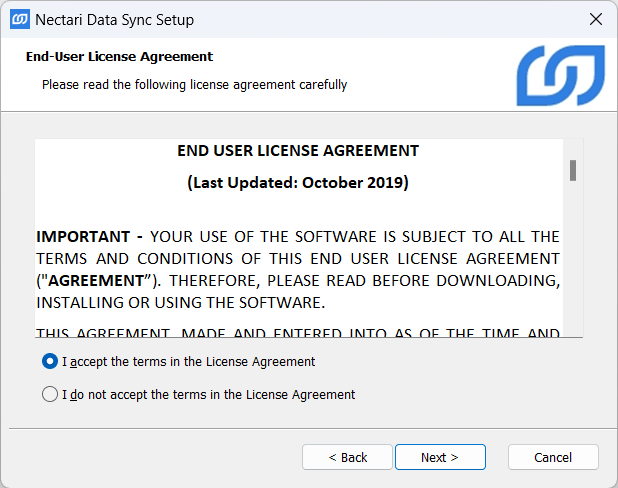Select "I do not accept the terms" radio button
Screen dimensions: 618x488
pos(50,395)
